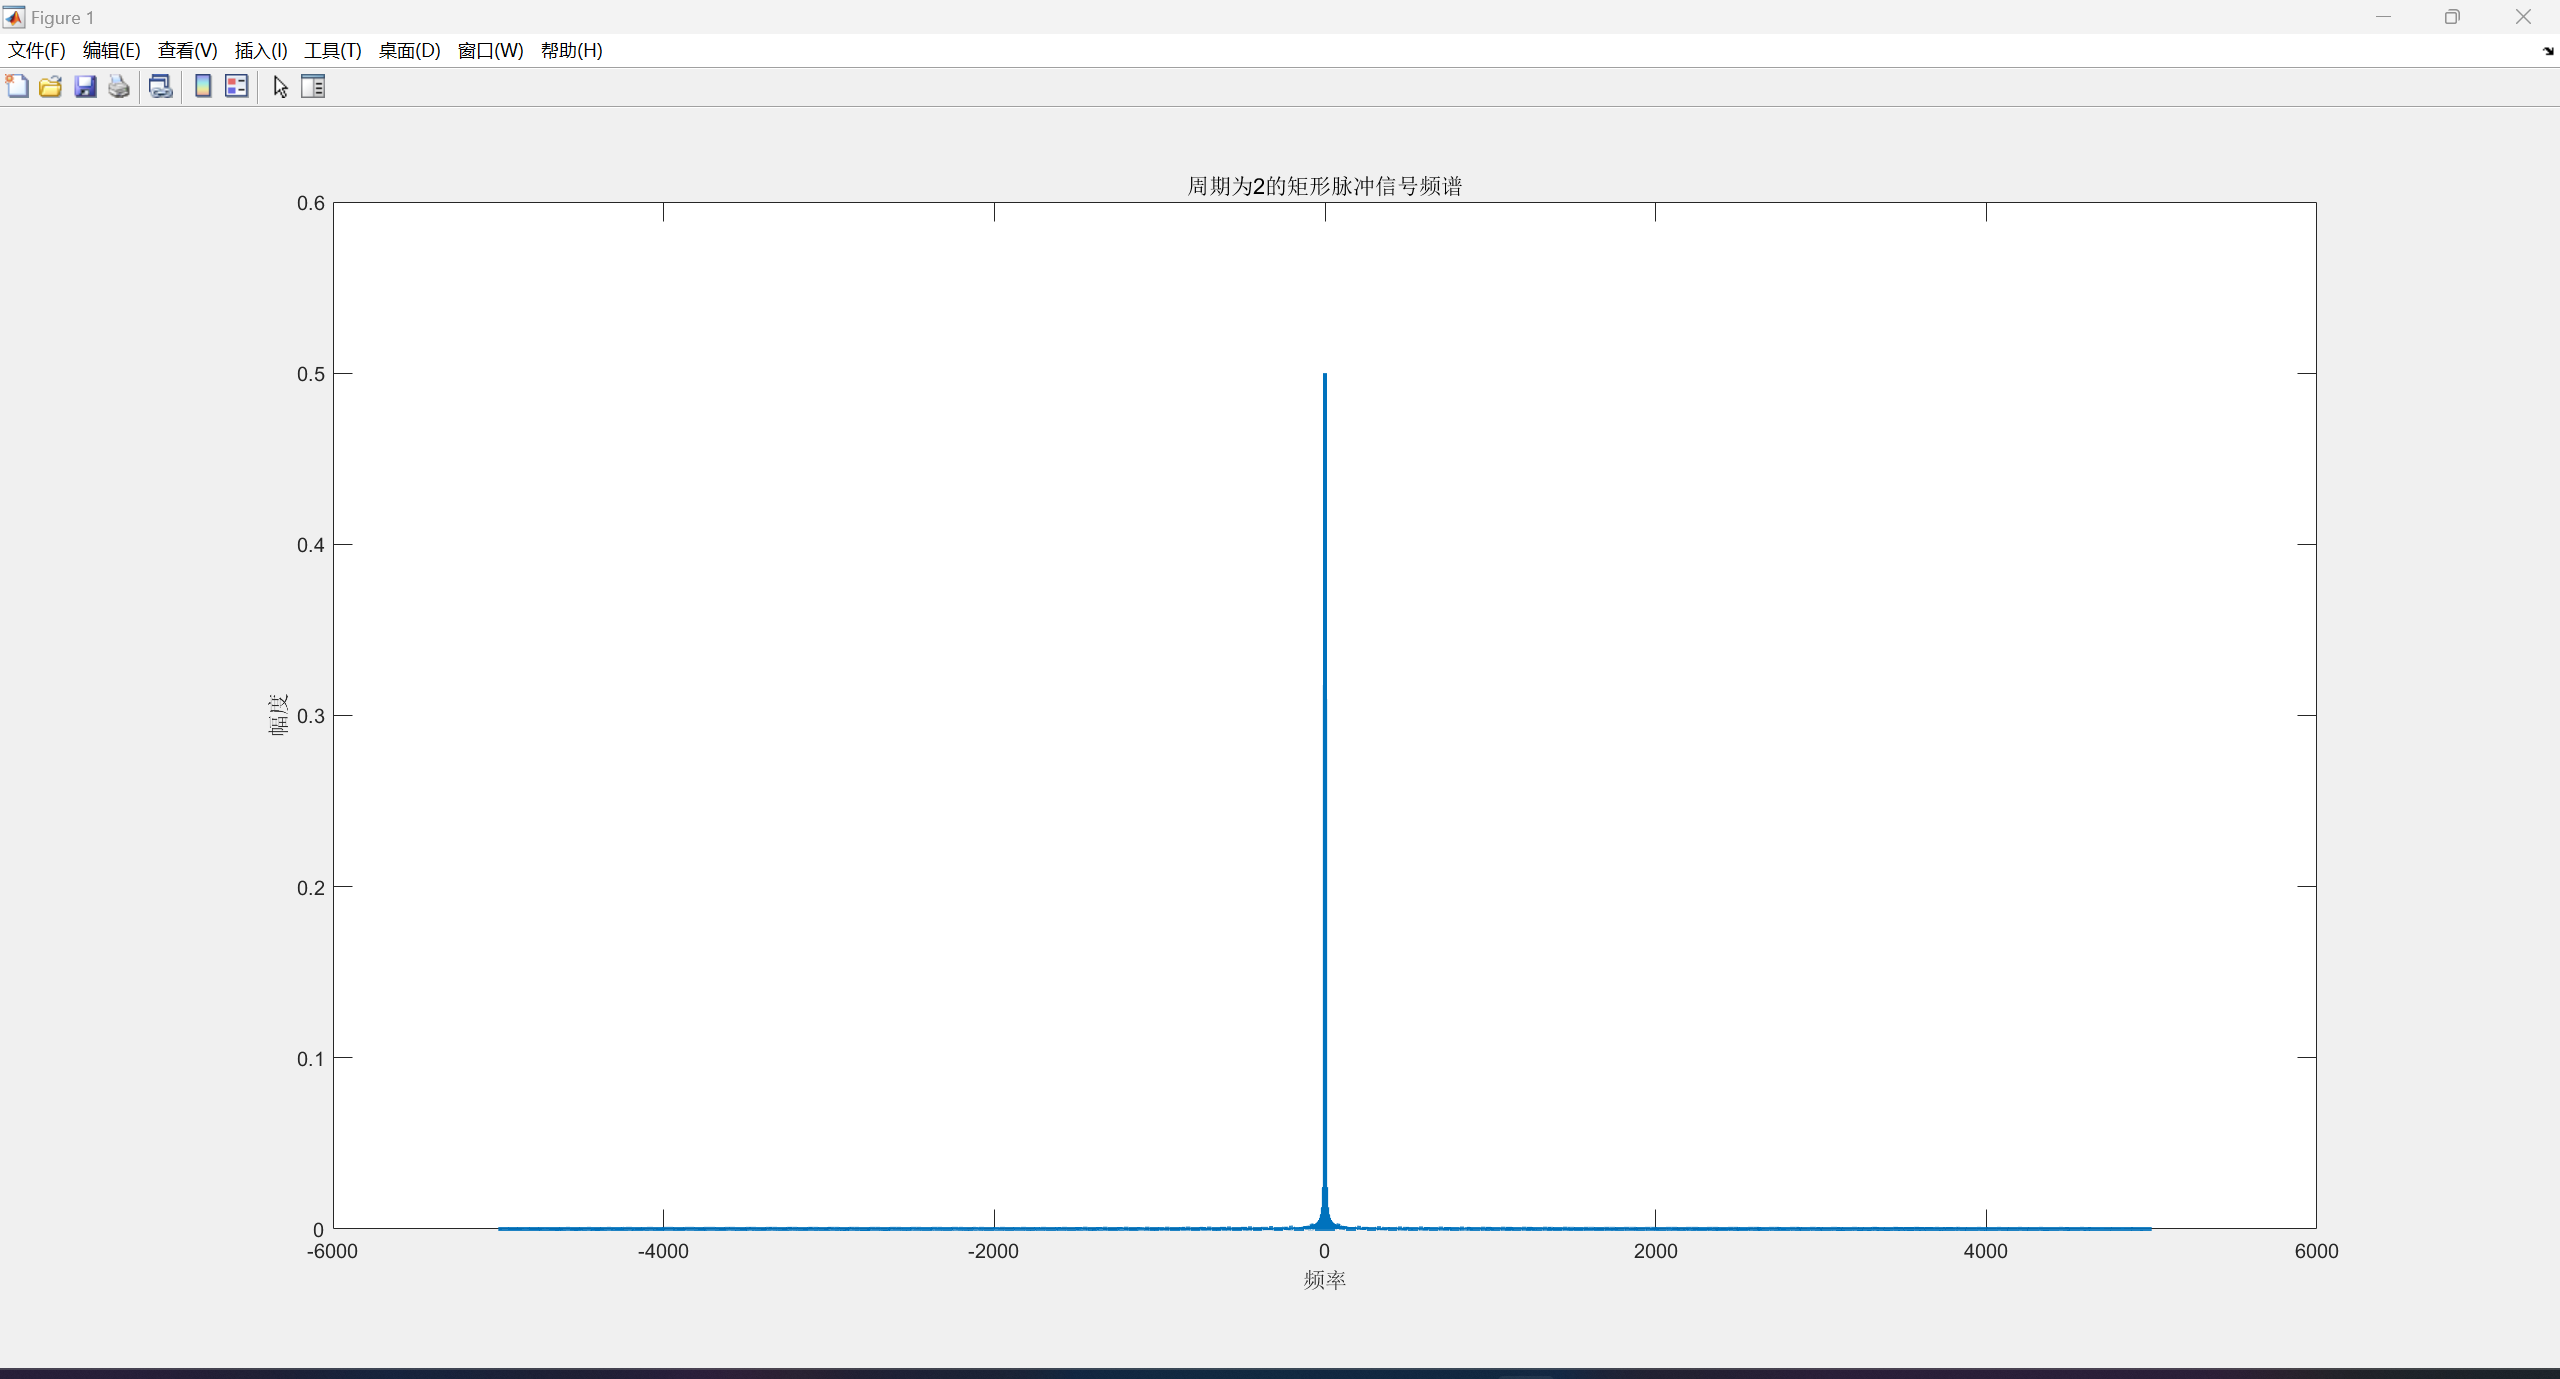Save the figure using the floppy disk icon
2560x1379 pixels.
coord(85,87)
